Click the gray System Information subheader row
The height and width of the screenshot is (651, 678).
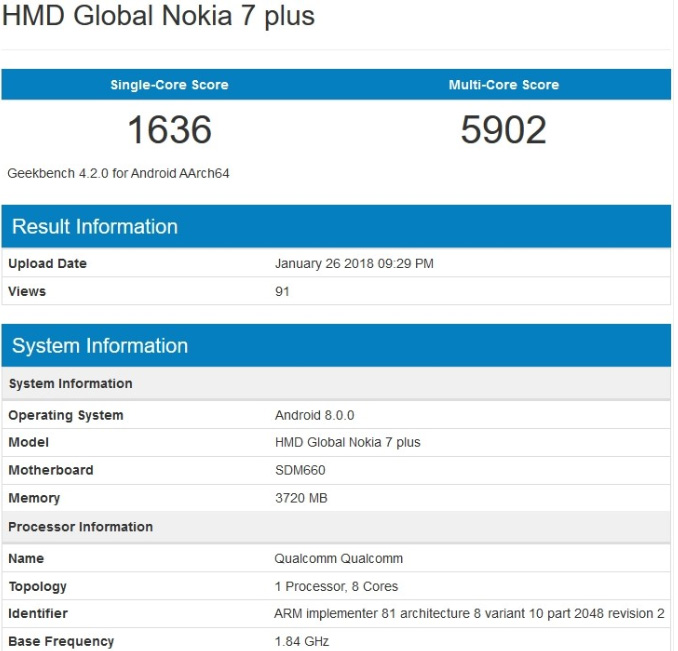tap(336, 383)
